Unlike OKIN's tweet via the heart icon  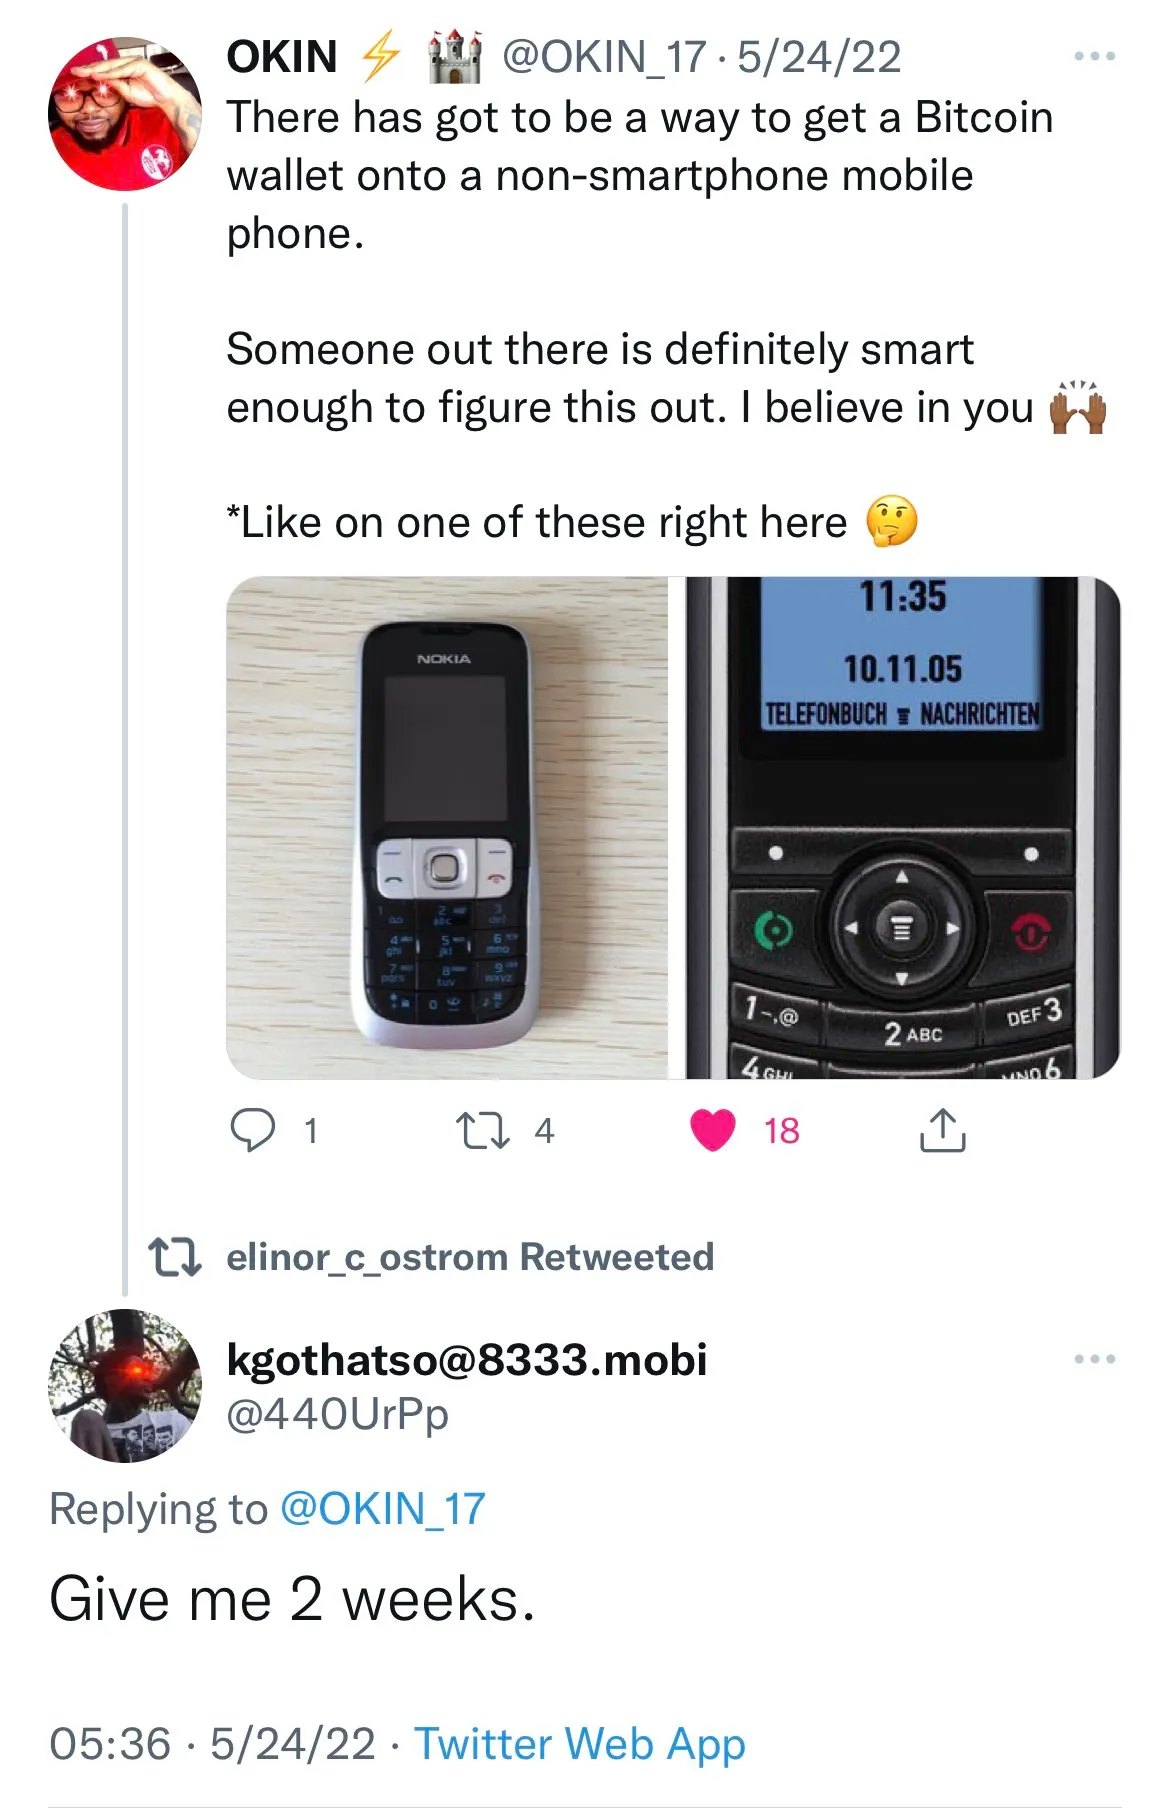(x=713, y=1130)
